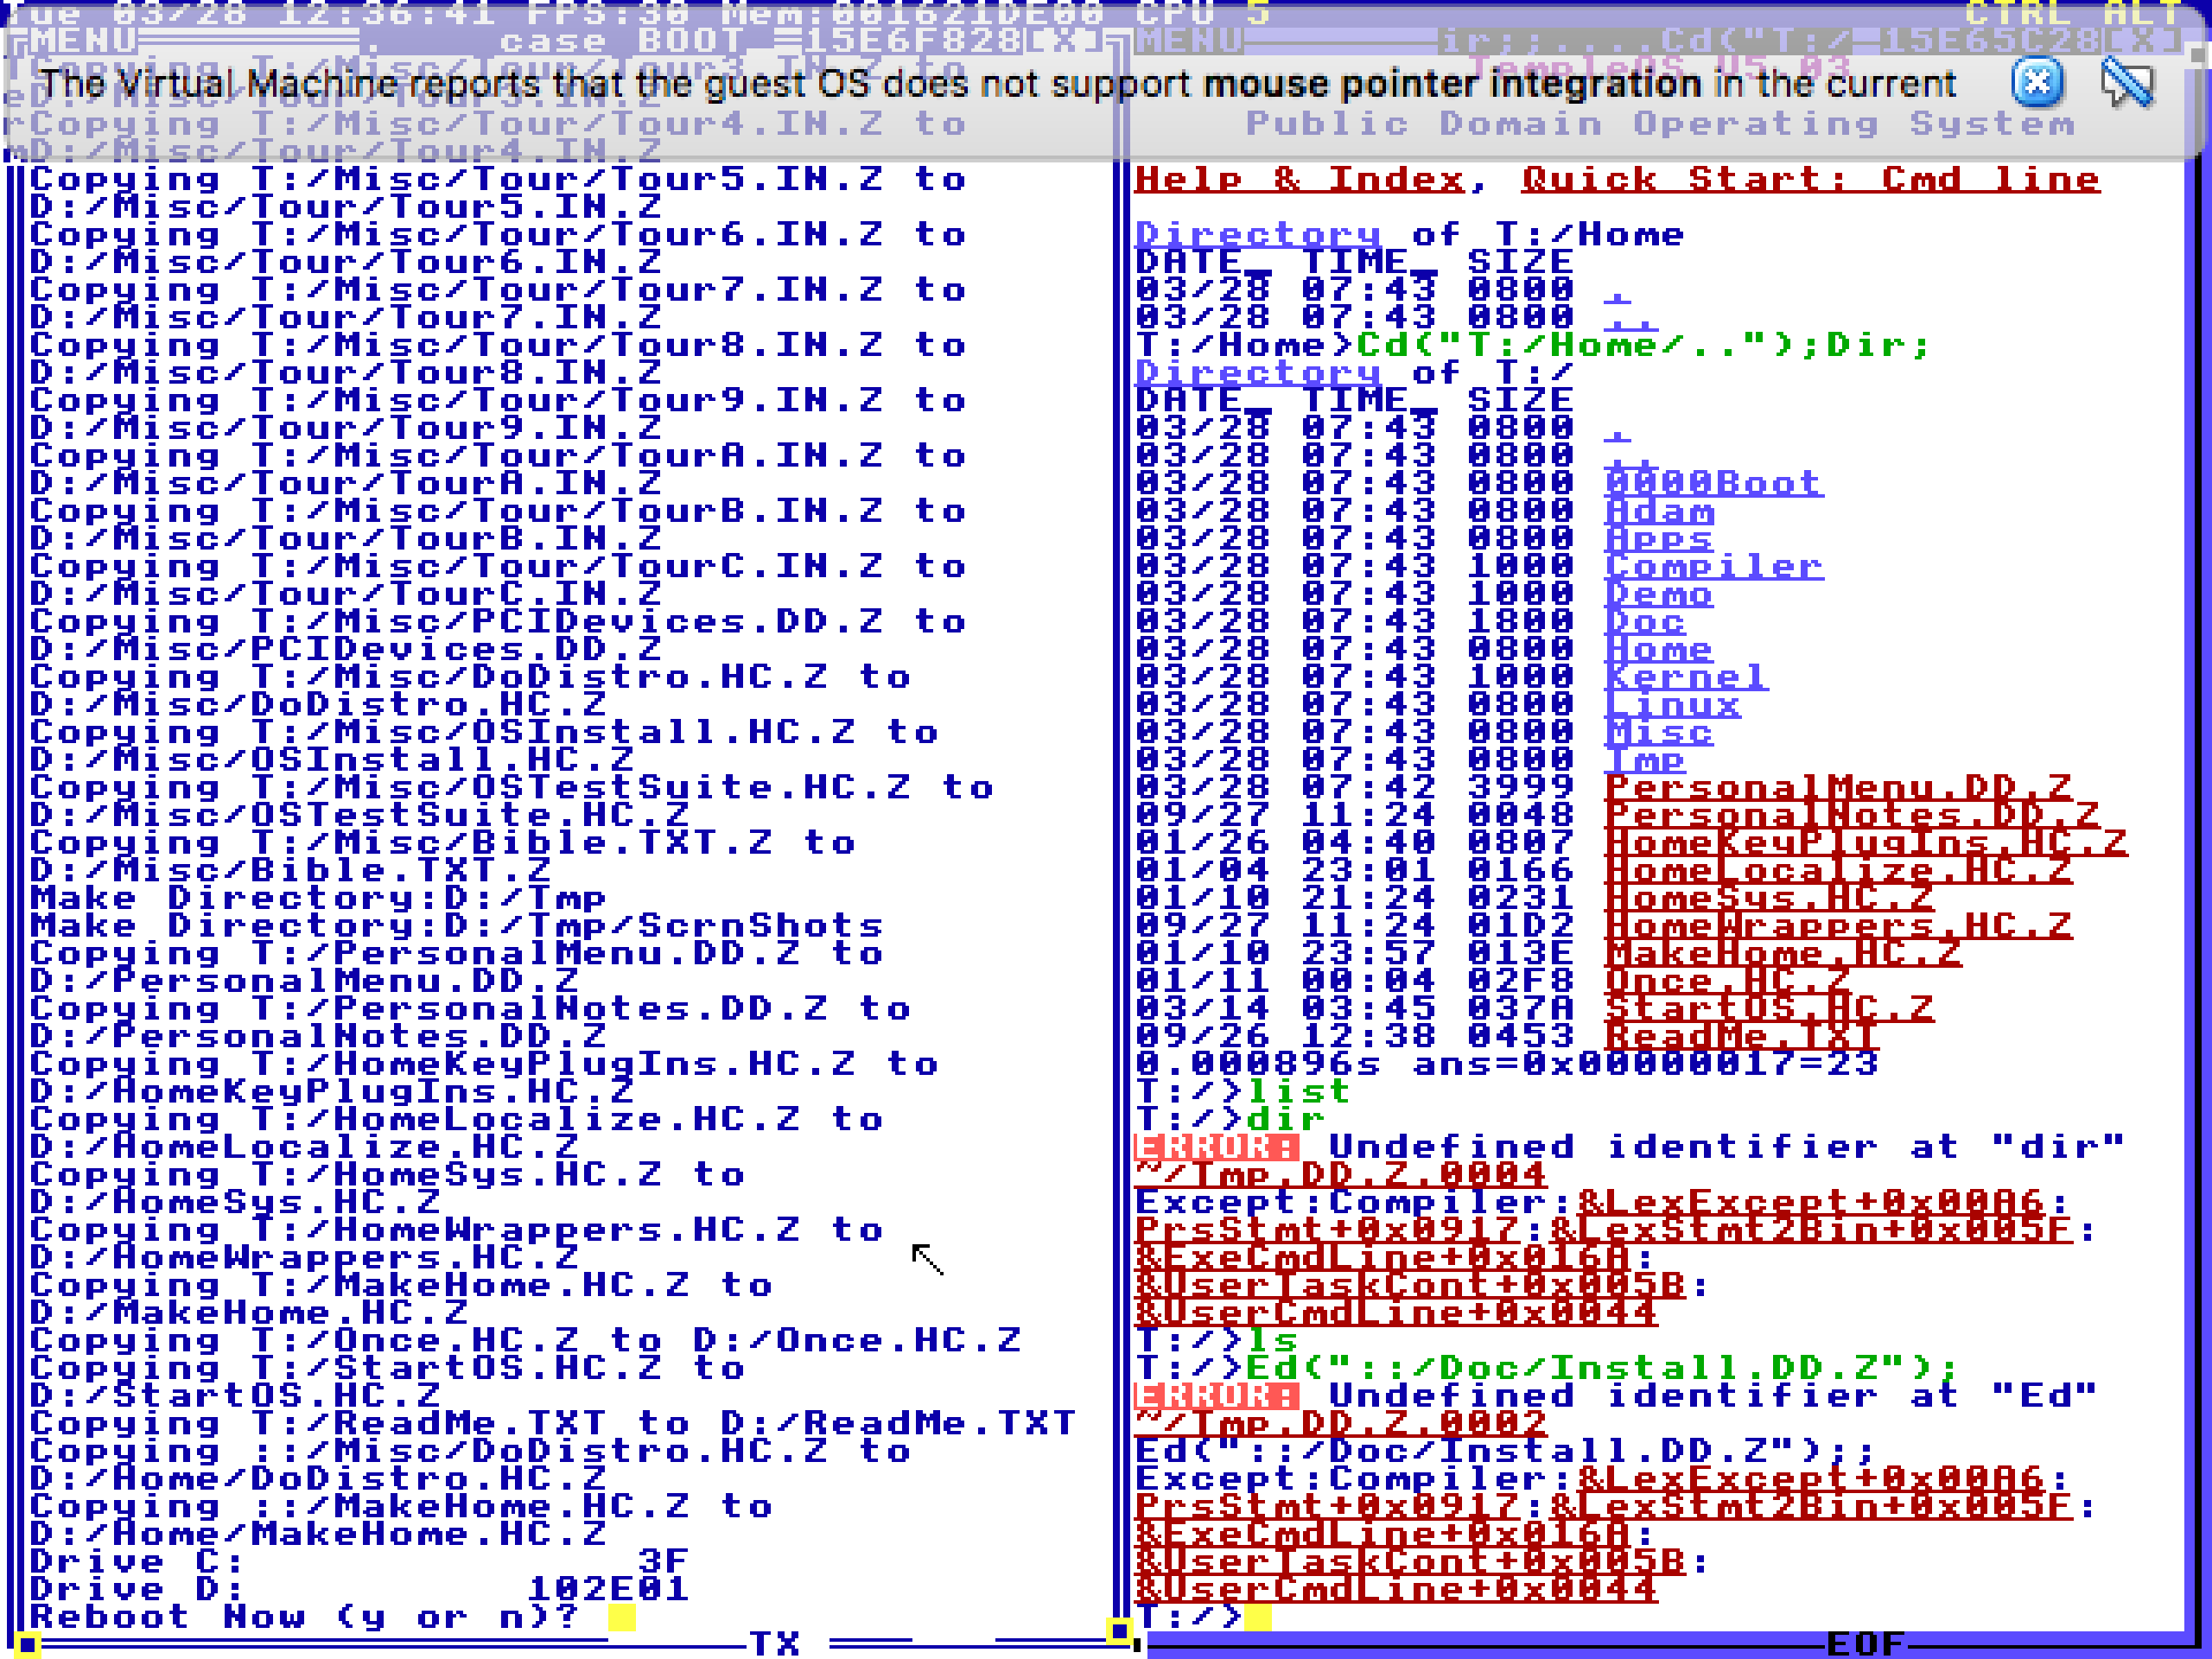Open the StartOS.HC.Z file link
This screenshot has height=1659, width=2212.
point(1768,1008)
